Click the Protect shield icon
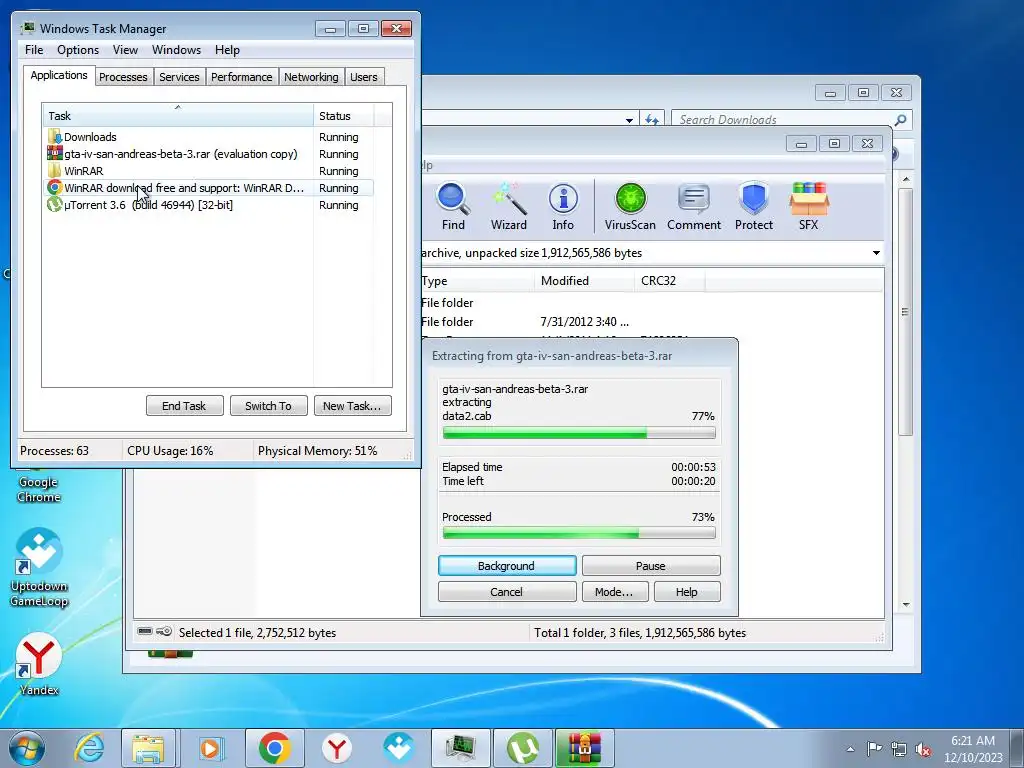This screenshot has width=1024, height=768. tap(754, 206)
